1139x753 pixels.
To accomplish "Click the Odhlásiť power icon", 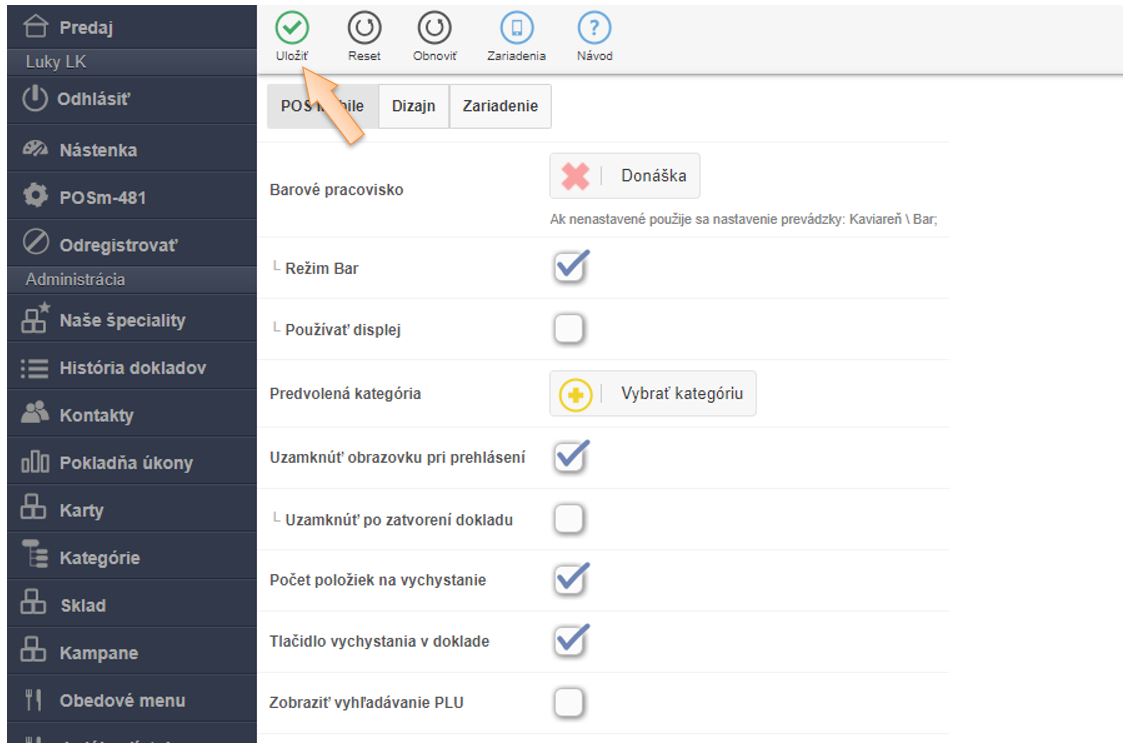I will pyautogui.click(x=35, y=100).
